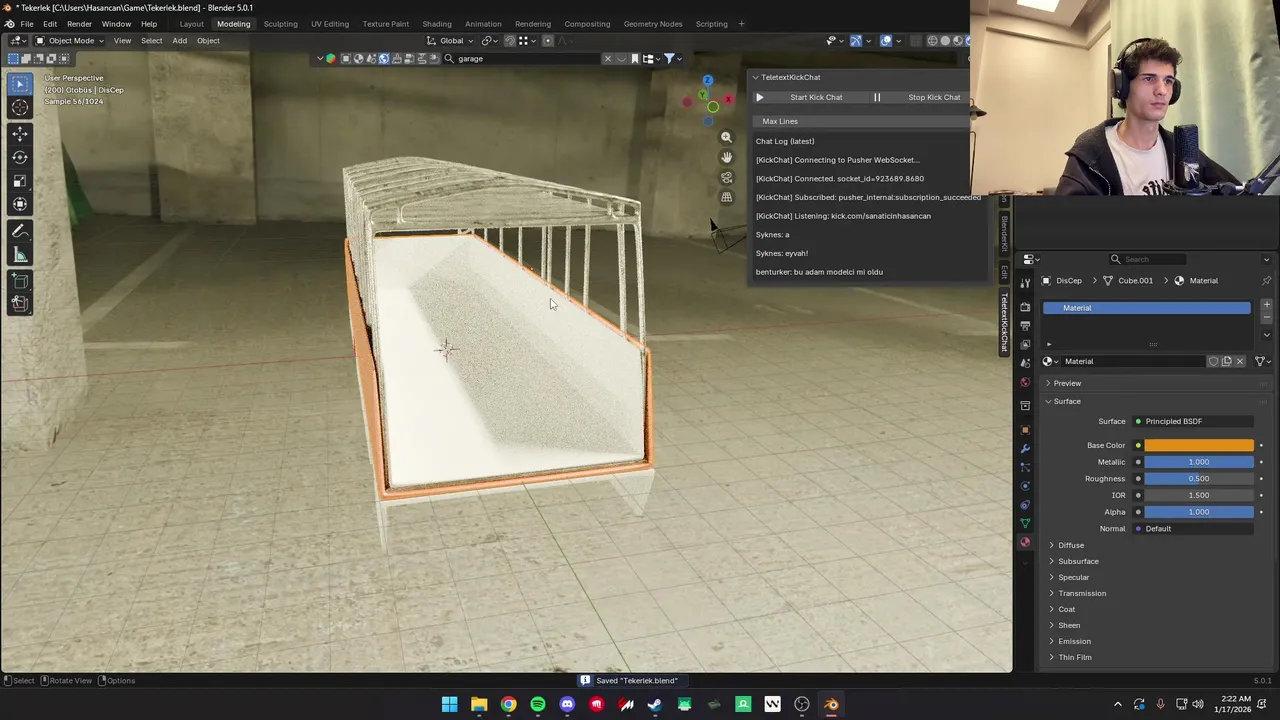The image size is (1280, 720).
Task: Open the Object Data properties tab icon
Action: pos(1025,523)
